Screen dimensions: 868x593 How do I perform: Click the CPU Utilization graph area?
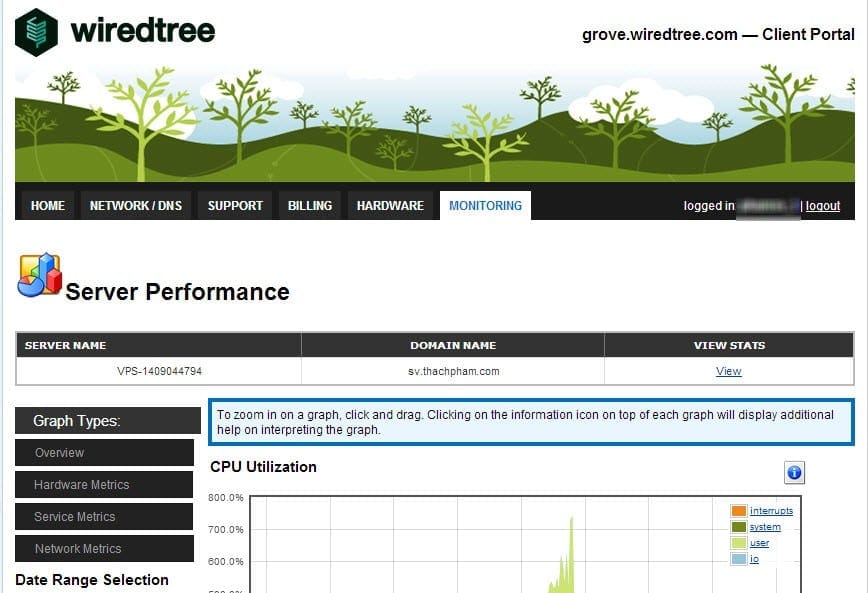(525, 544)
